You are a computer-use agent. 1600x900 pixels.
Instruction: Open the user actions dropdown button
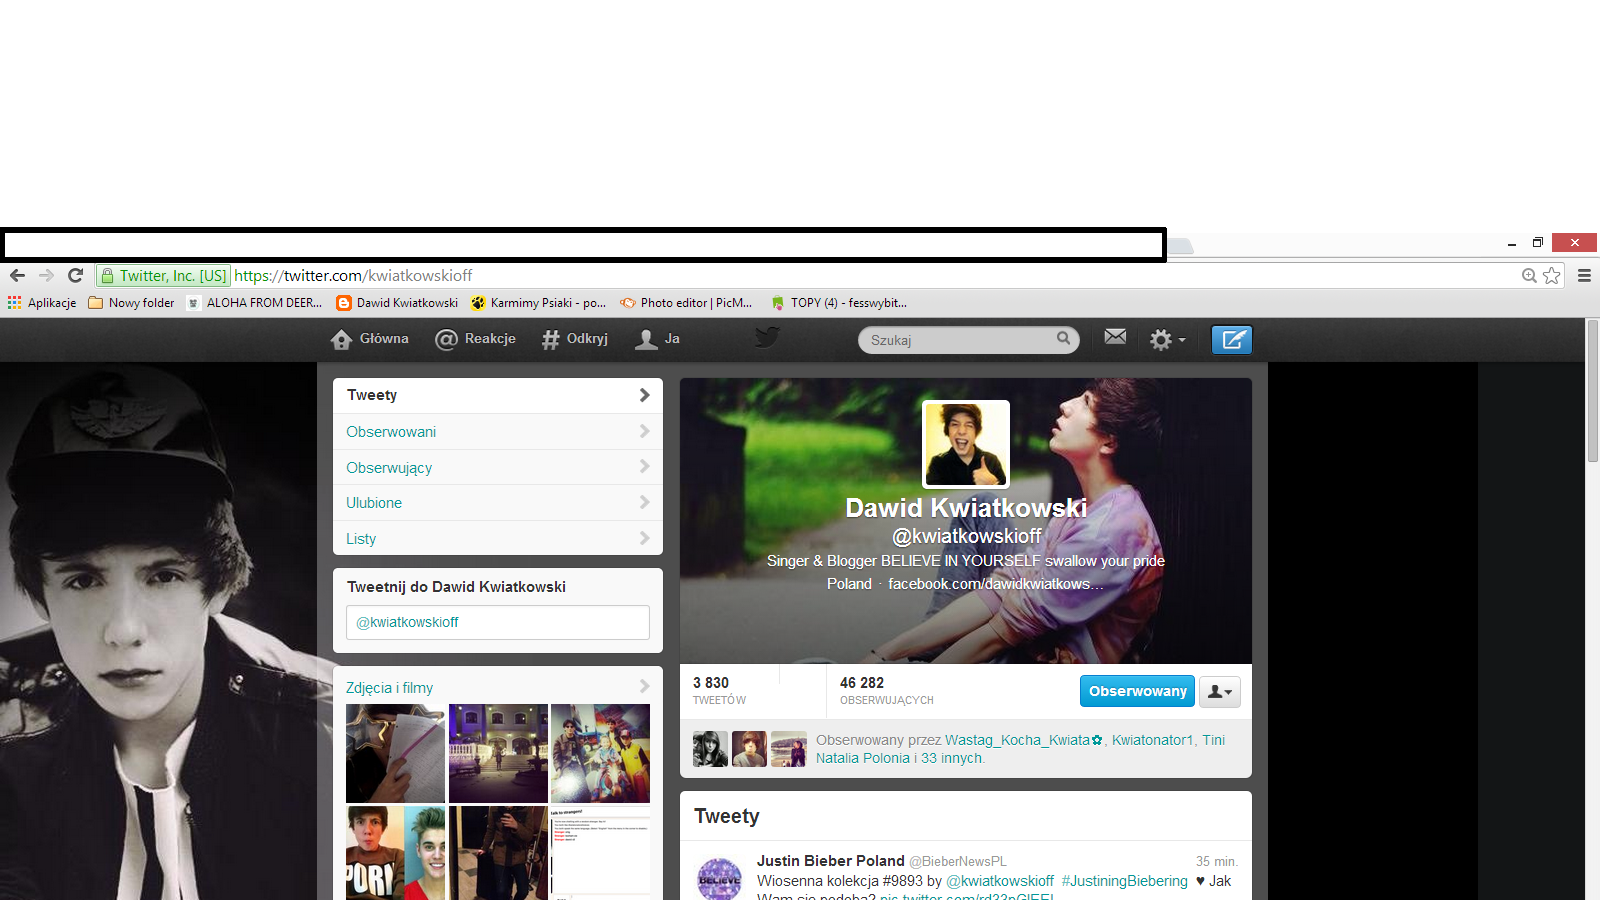(x=1220, y=691)
